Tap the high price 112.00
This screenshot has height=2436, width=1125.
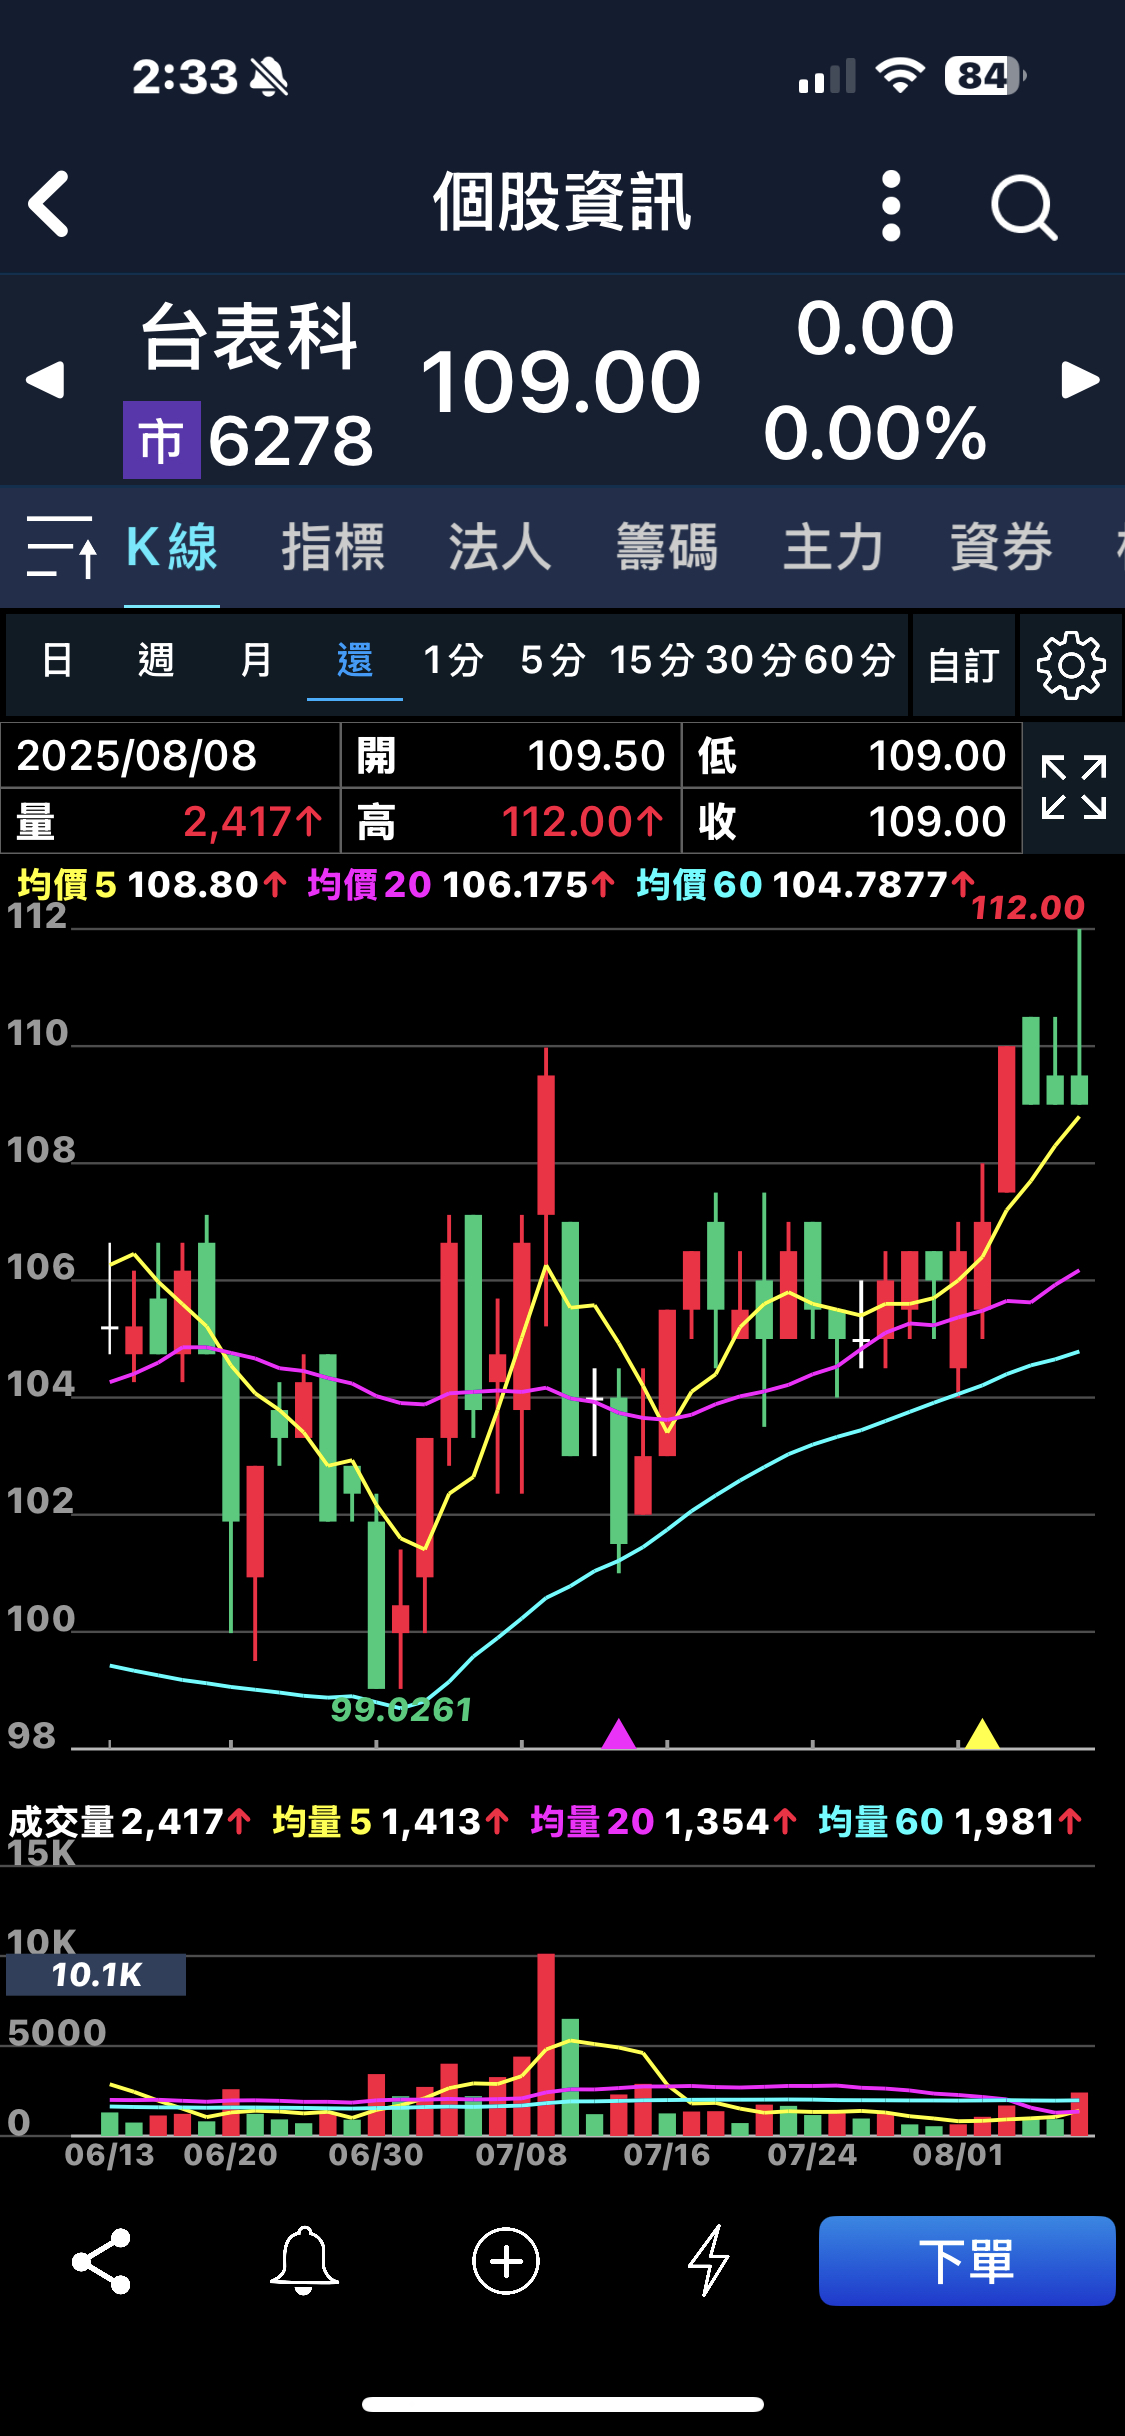[x=581, y=822]
